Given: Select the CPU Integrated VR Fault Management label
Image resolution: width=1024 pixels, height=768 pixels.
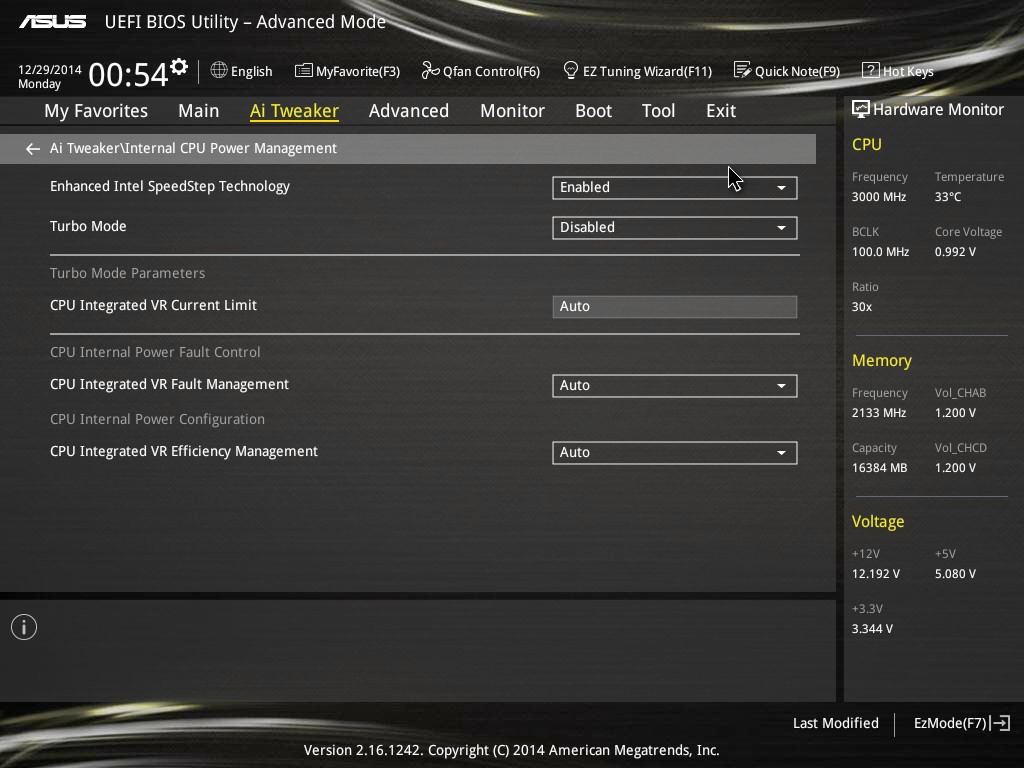Looking at the screenshot, I should click(169, 385).
